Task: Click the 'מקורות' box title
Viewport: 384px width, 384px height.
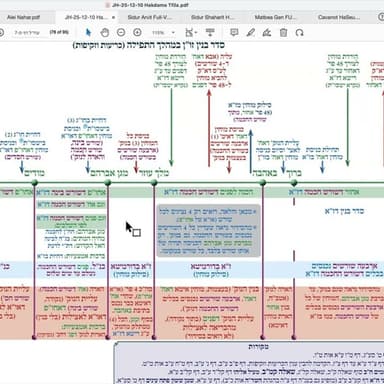Action: point(258,347)
